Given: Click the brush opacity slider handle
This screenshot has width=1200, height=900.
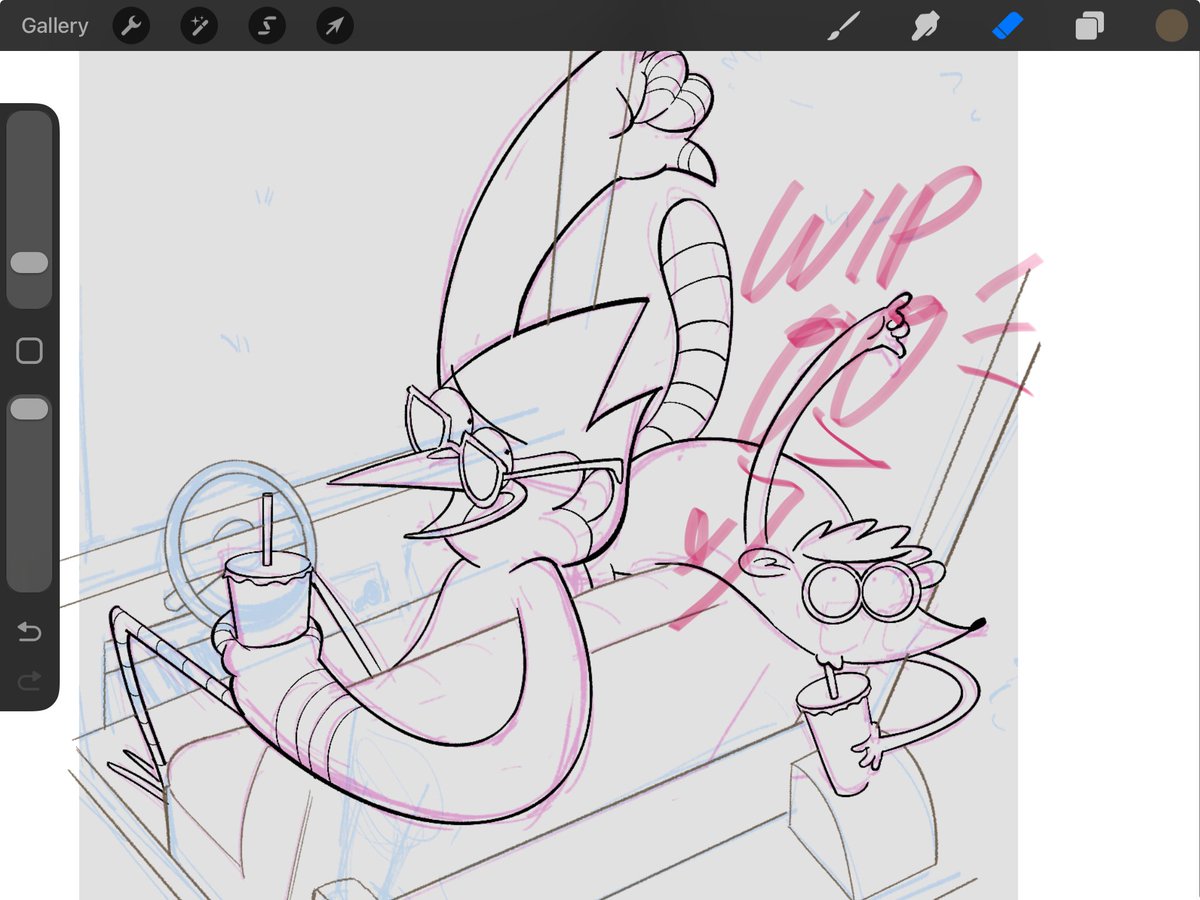Looking at the screenshot, I should click(29, 409).
